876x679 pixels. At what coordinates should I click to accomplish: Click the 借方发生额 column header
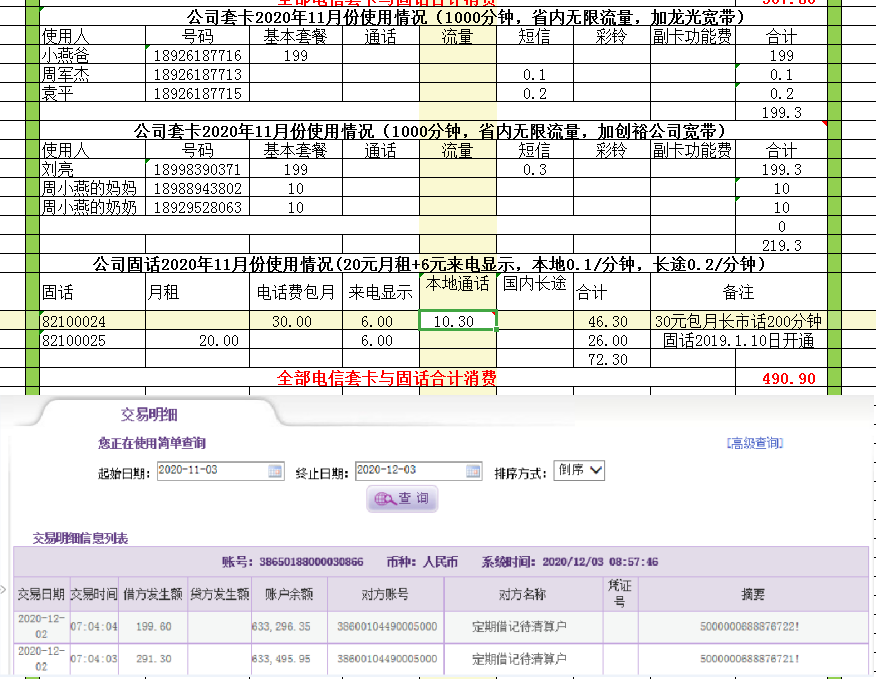coord(153,593)
